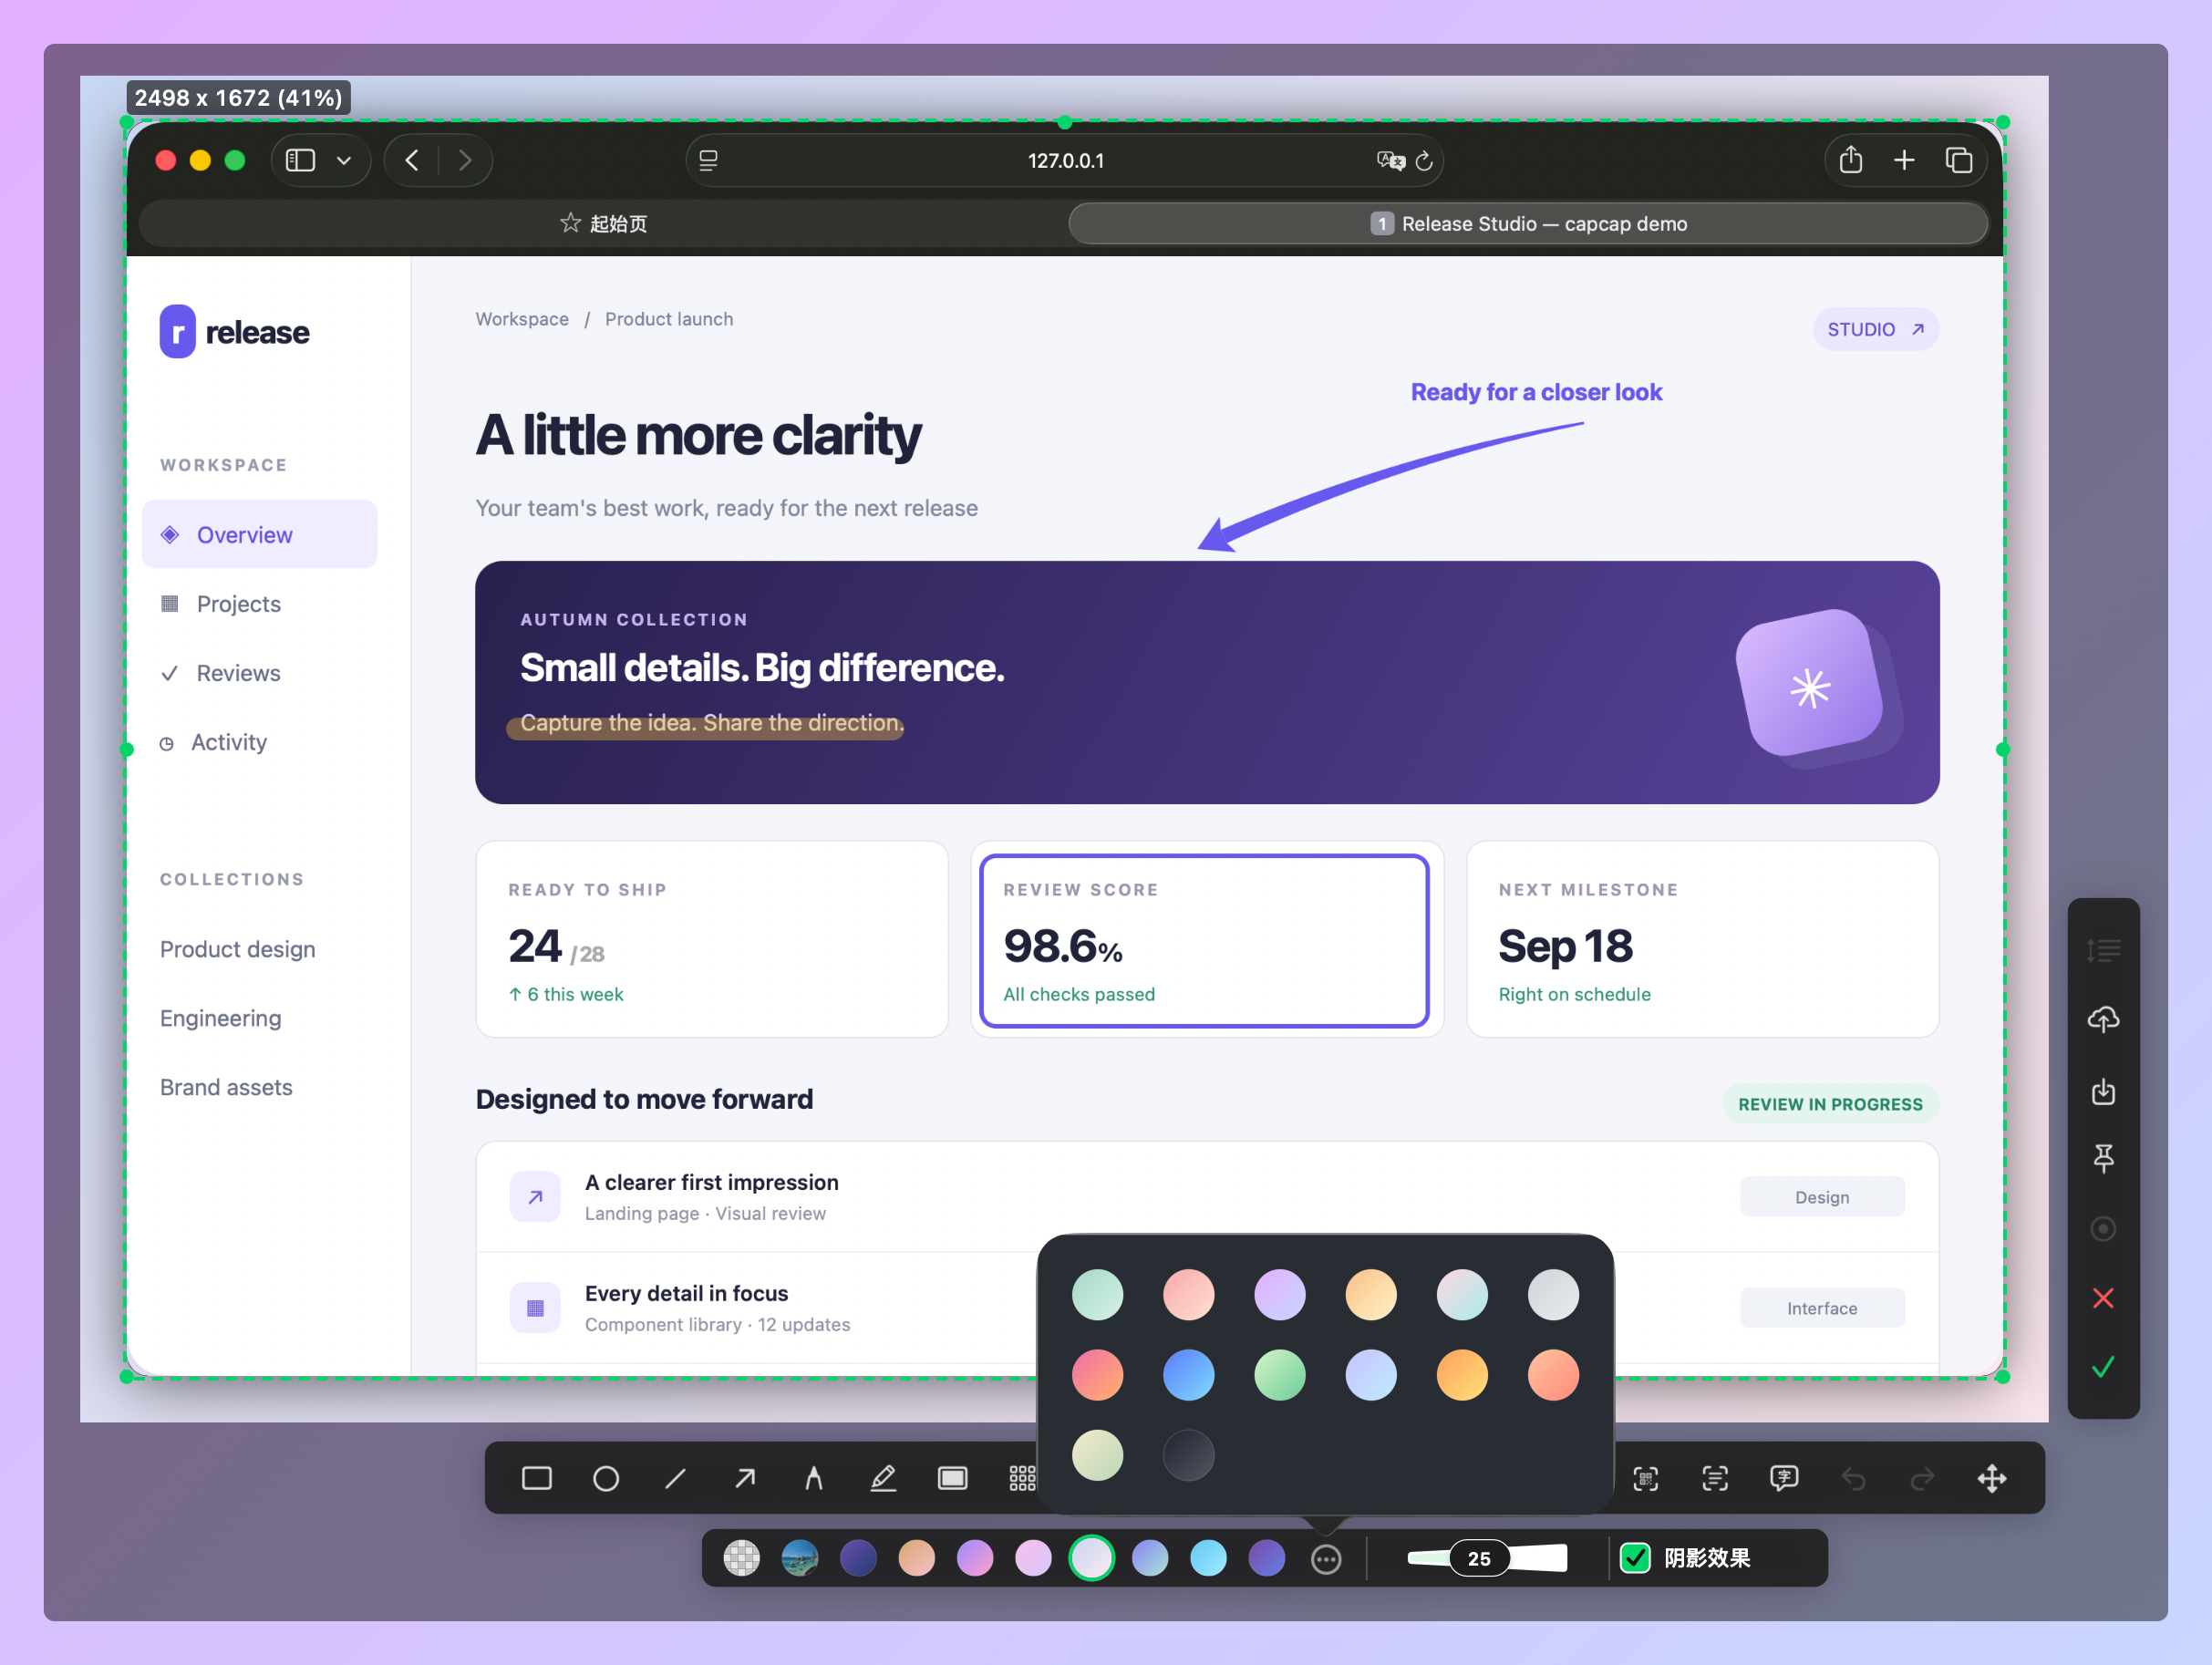Undo the last annotation
Screen dimensions: 2212x1665
tap(1853, 1478)
